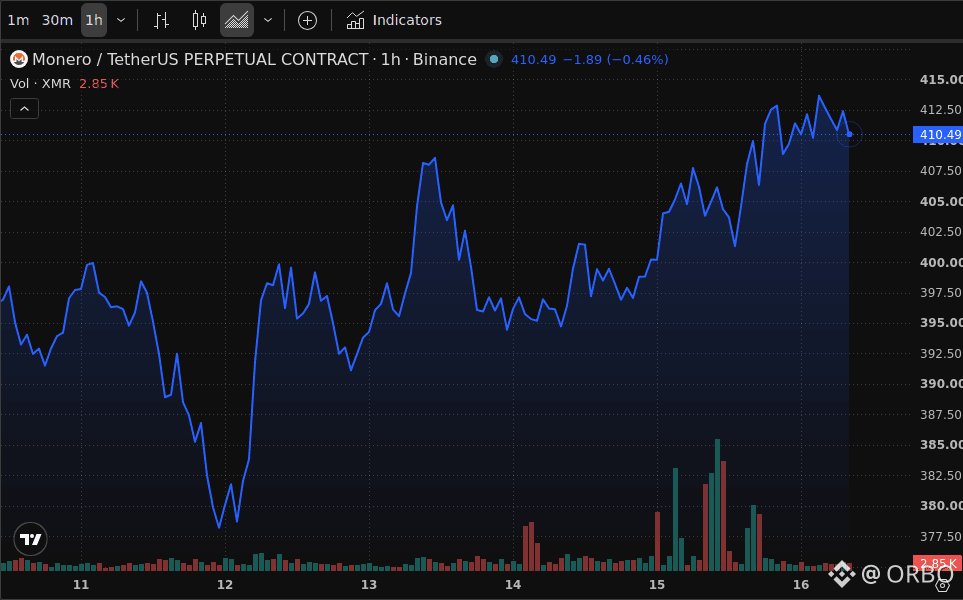
Task: Click the 385.00 price axis label
Action: click(941, 445)
